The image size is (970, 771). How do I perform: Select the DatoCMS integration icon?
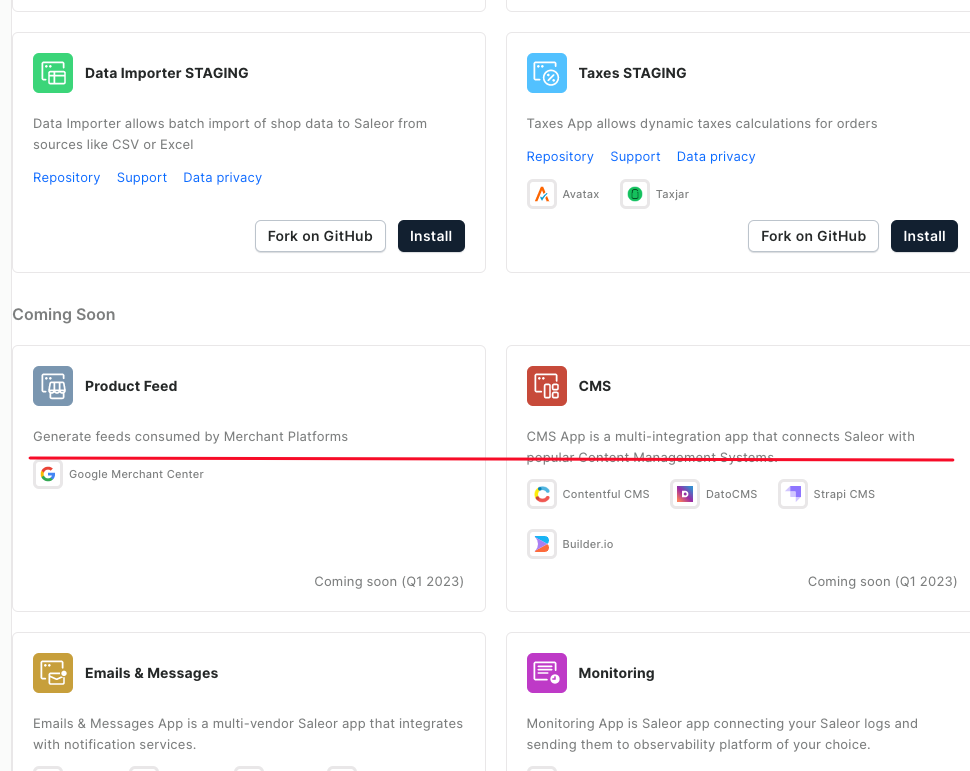(684, 493)
